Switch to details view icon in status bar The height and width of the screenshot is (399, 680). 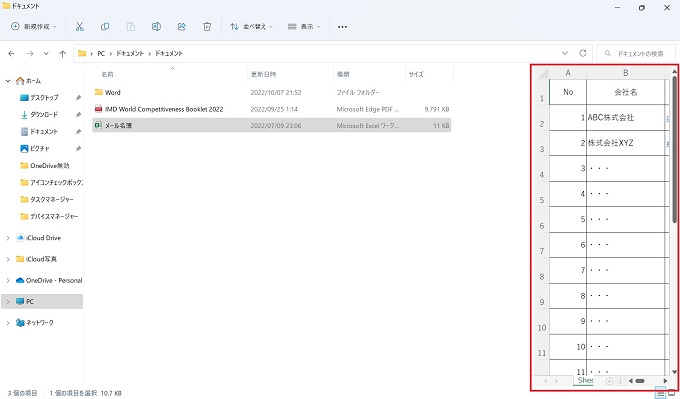click(660, 393)
